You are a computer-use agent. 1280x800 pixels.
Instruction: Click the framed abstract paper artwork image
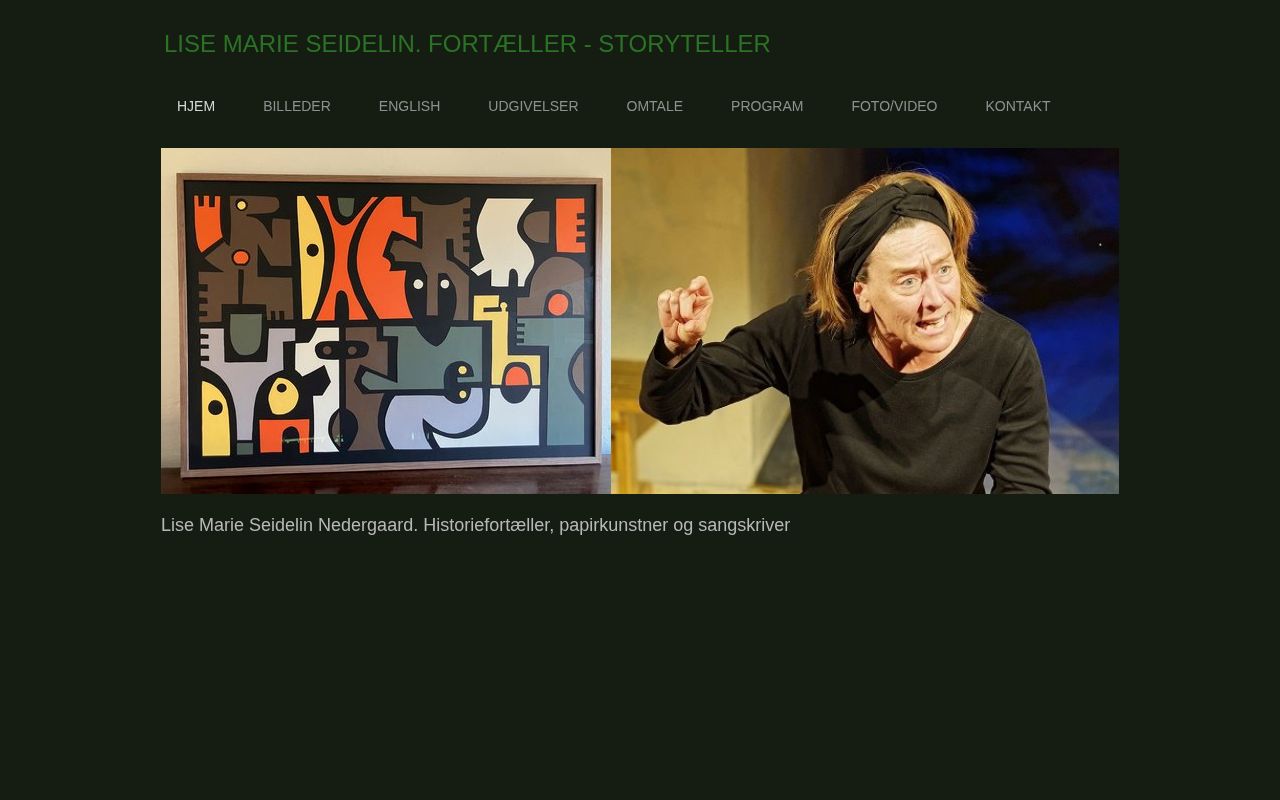point(386,321)
